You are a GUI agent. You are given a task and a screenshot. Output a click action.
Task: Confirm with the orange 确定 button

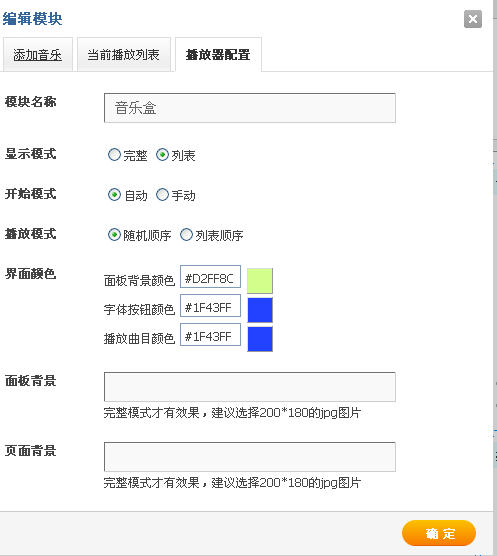pyautogui.click(x=439, y=533)
